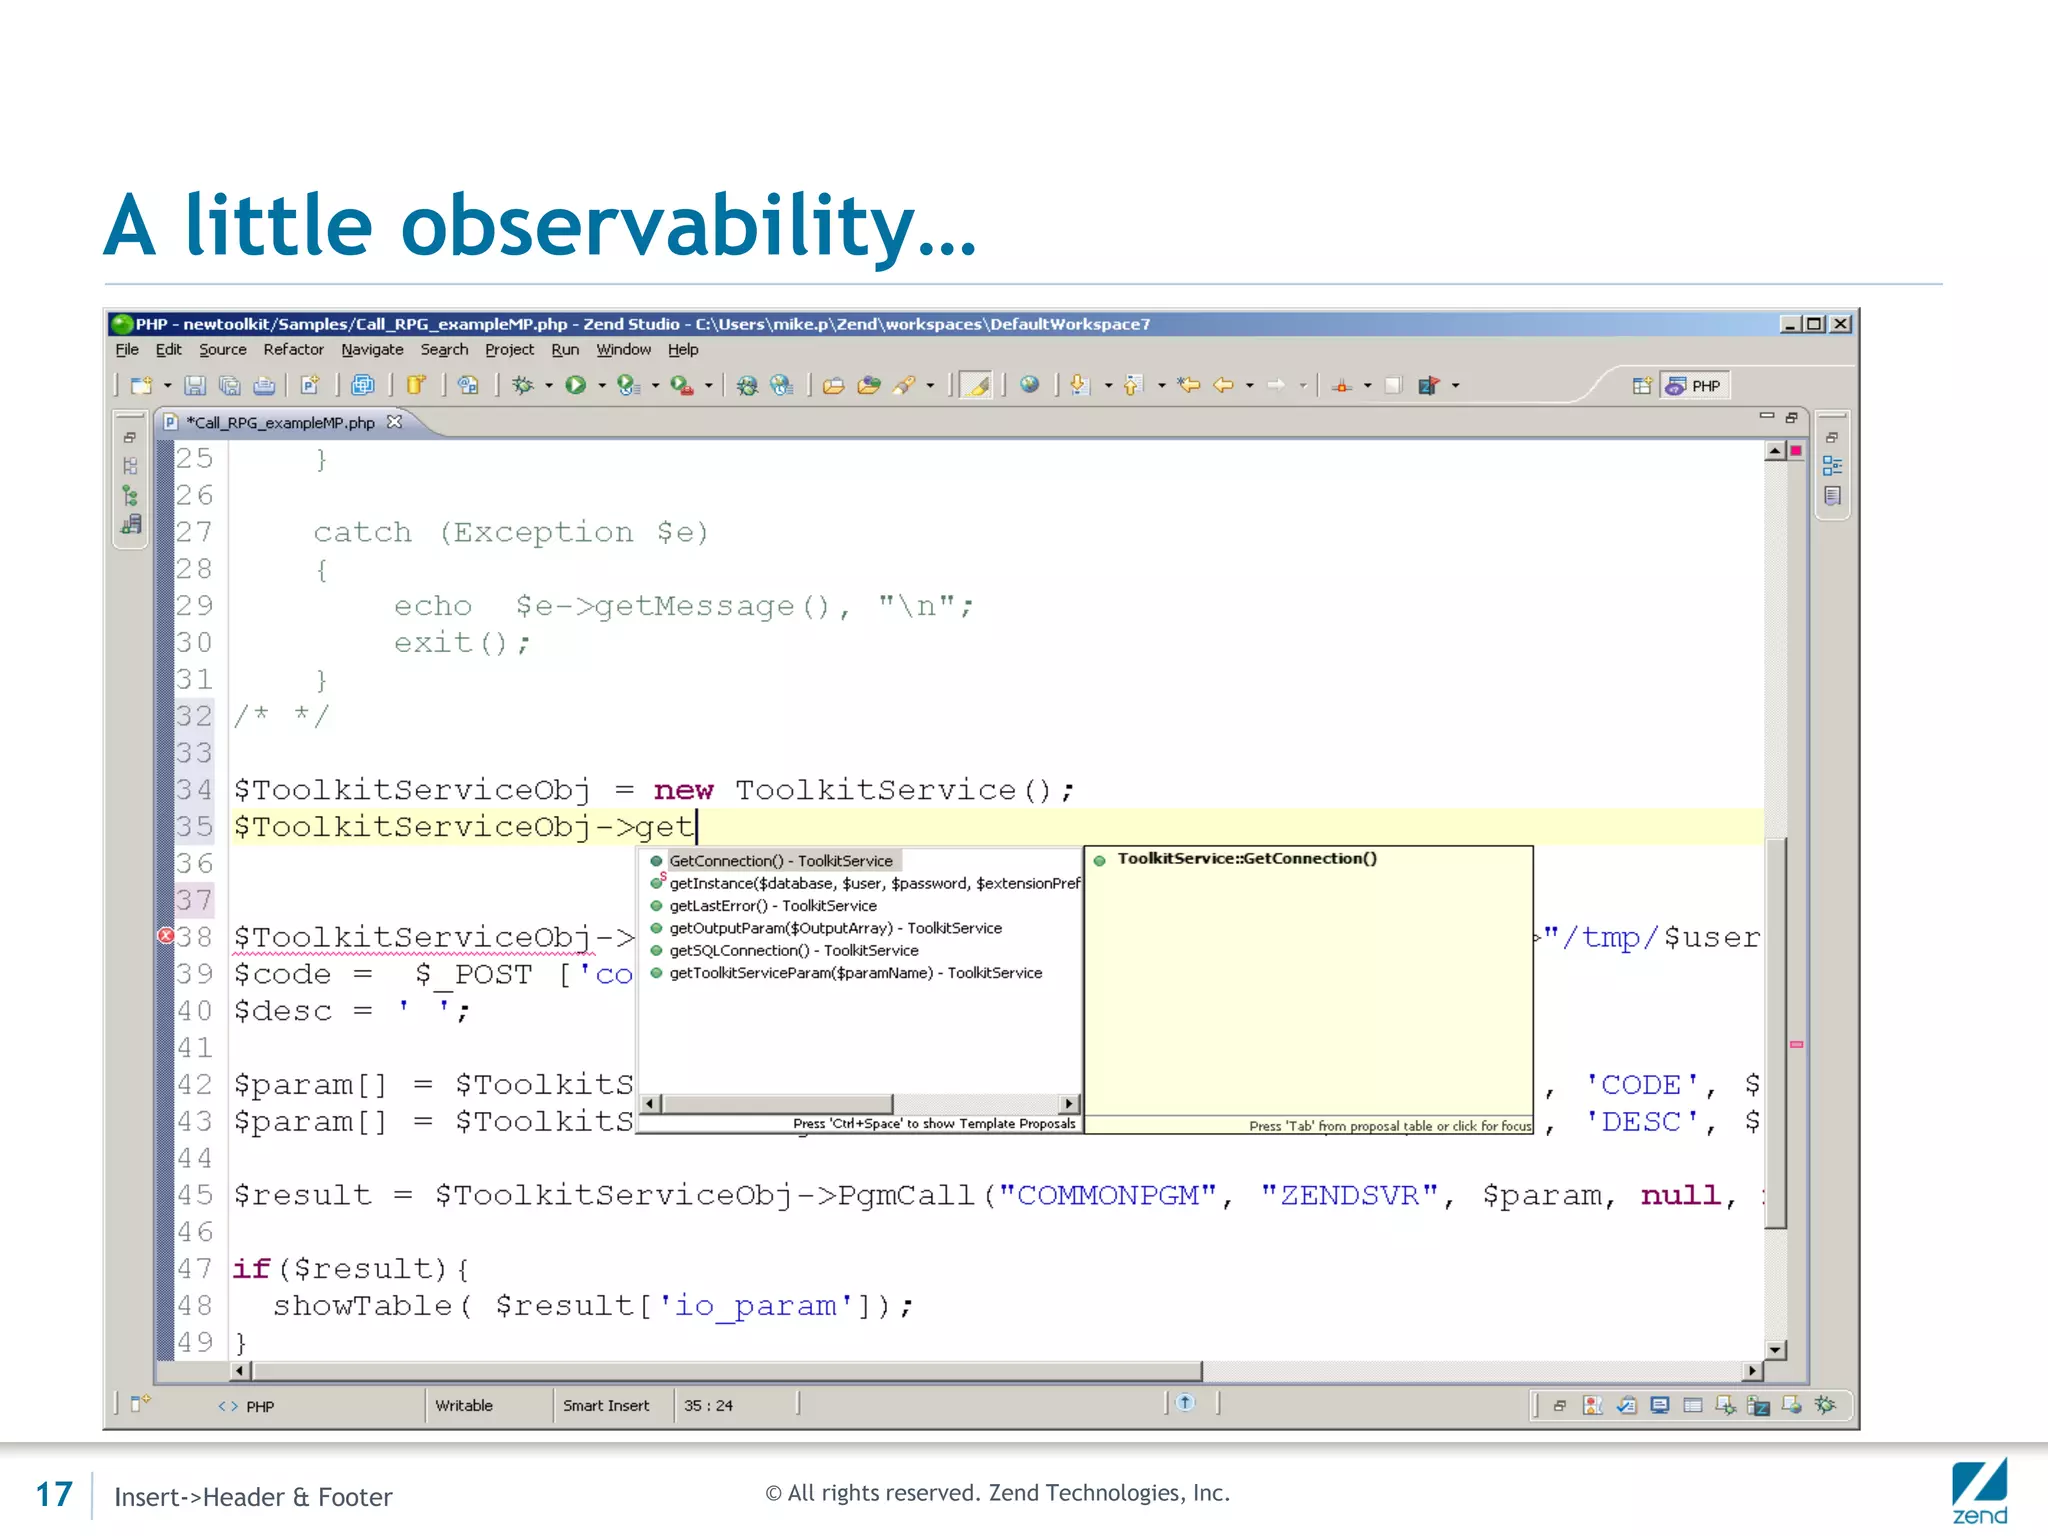
Task: Click the error marker on line 38
Action: (x=166, y=937)
